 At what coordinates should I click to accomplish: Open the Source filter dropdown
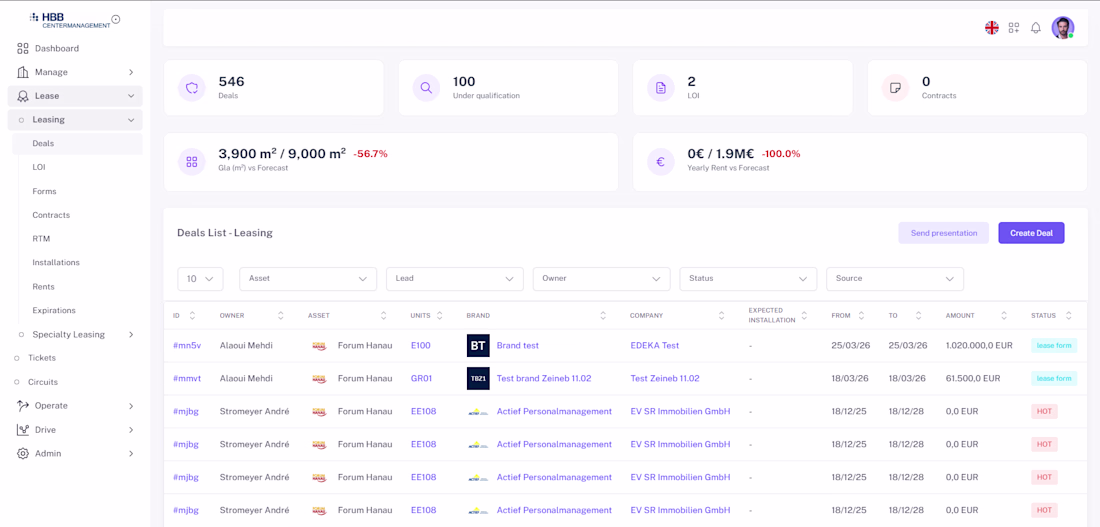(894, 279)
